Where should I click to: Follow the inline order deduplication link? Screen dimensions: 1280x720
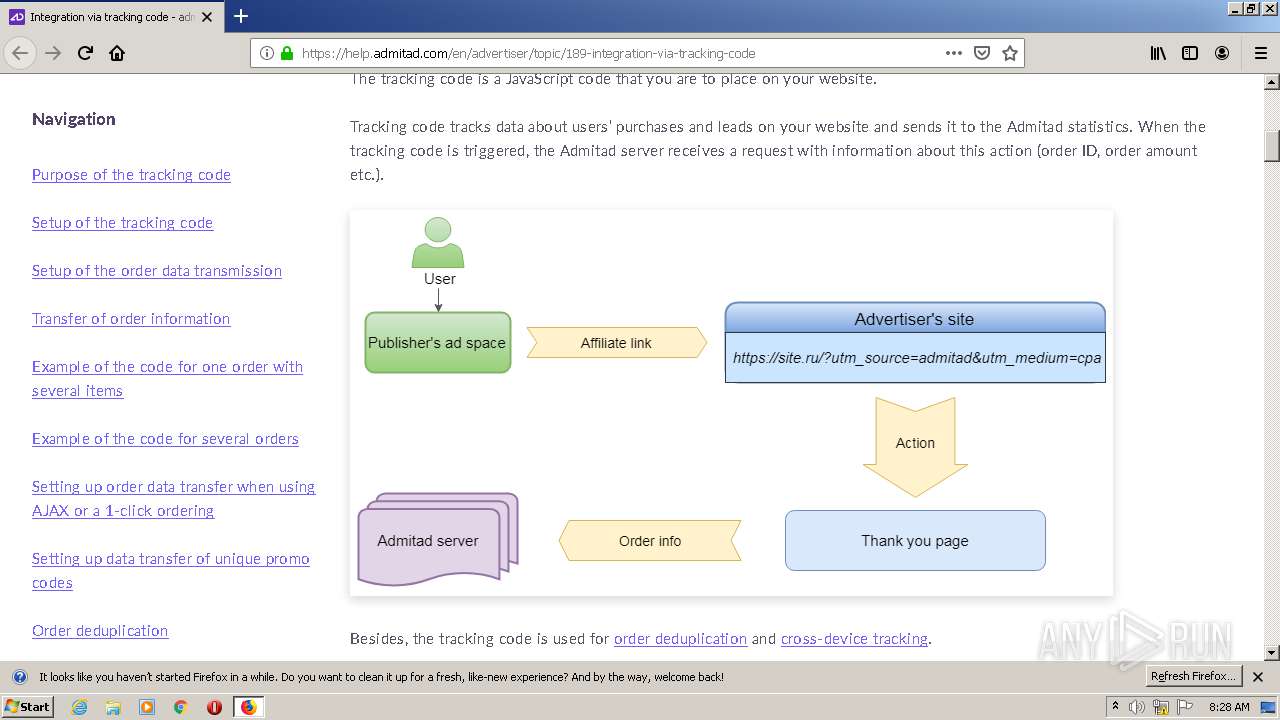680,639
